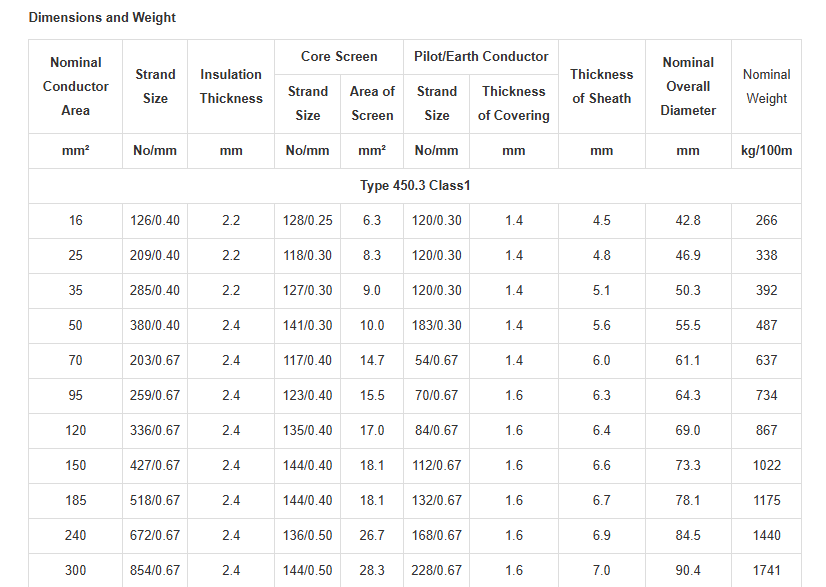
Task: Click the '132/0.67' pilot strand cell
Action: tap(437, 501)
